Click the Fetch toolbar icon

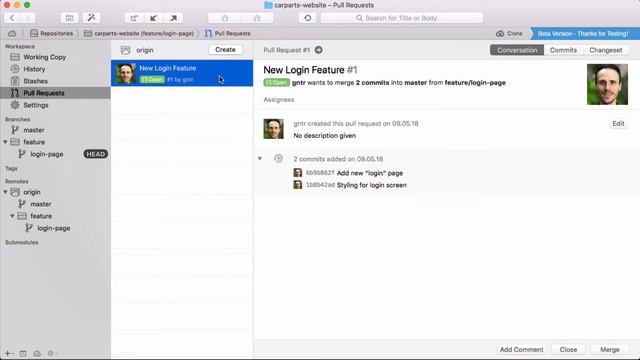click(134, 18)
